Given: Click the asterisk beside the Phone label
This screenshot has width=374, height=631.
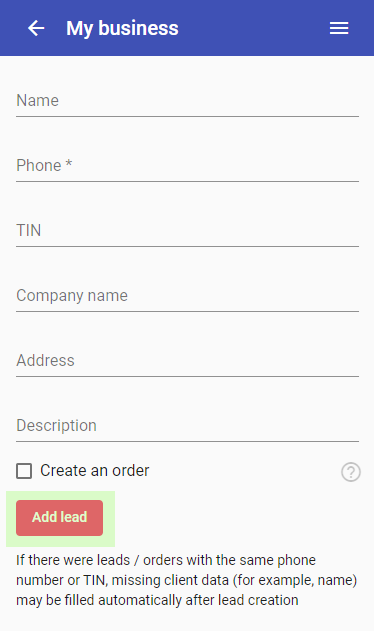Looking at the screenshot, I should click(x=69, y=163).
